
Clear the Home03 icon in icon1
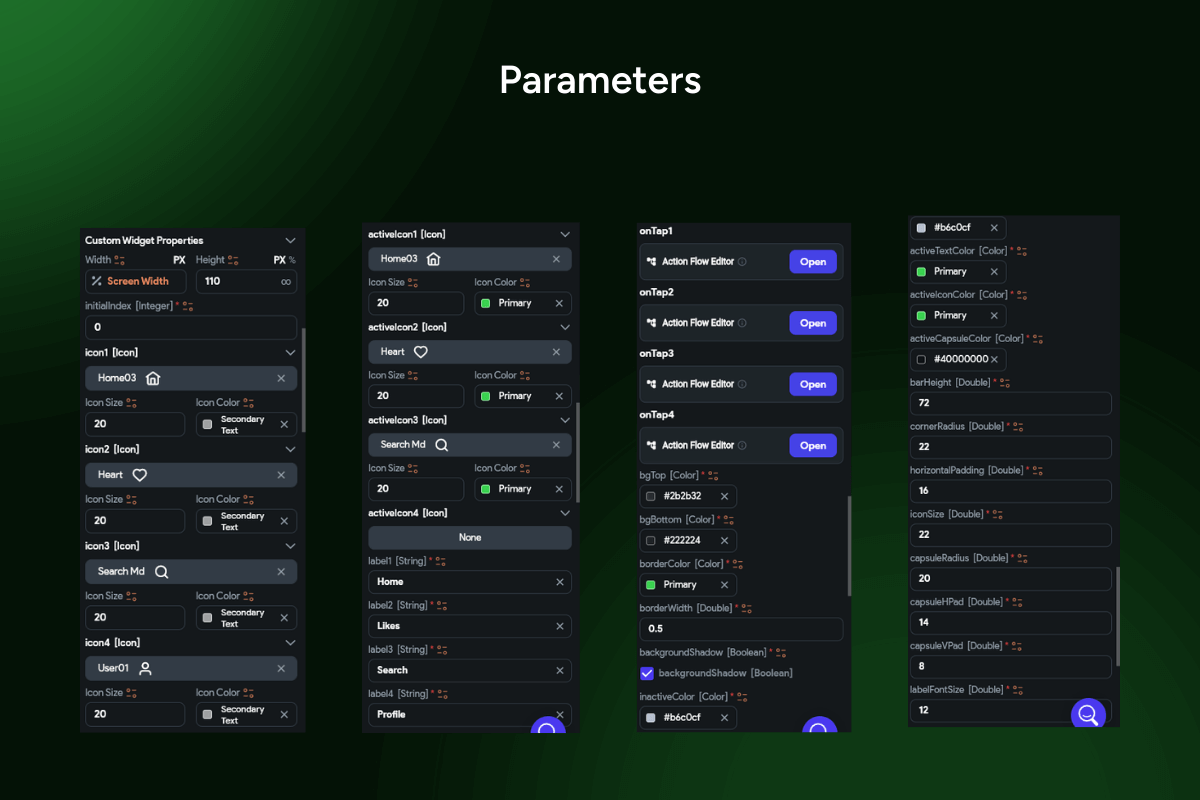(281, 378)
